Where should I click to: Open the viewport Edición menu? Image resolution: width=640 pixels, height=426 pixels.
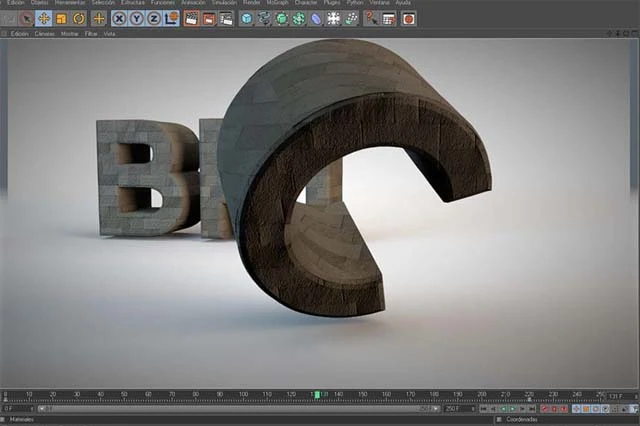pyautogui.click(x=19, y=34)
